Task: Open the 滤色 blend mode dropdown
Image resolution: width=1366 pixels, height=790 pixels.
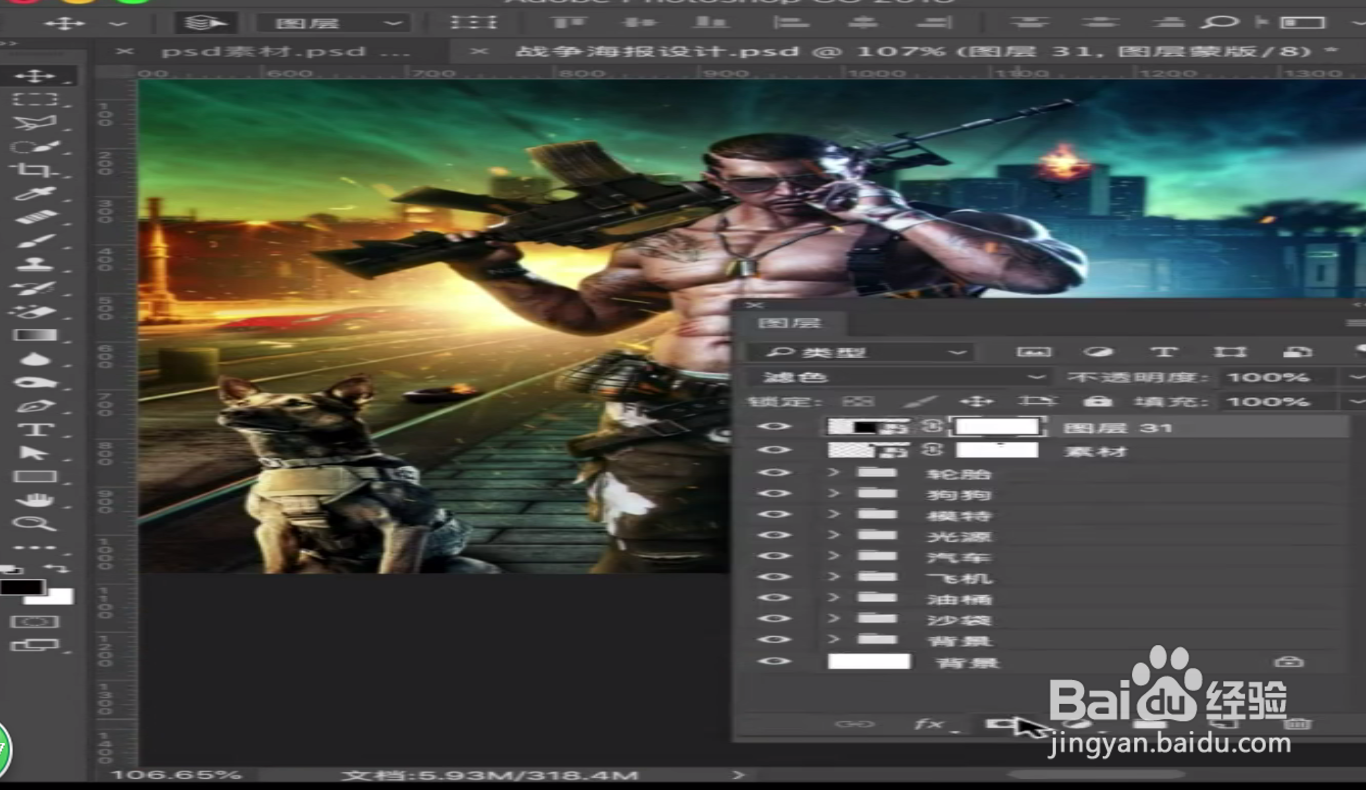Action: (900, 377)
